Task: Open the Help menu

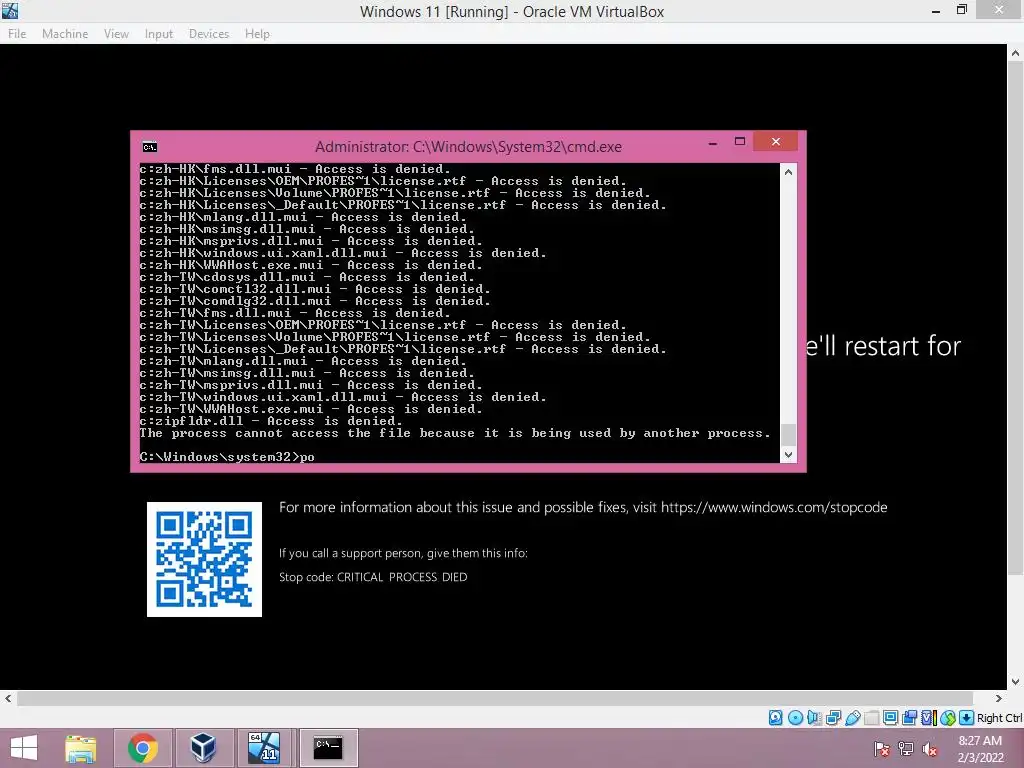Action: click(257, 33)
